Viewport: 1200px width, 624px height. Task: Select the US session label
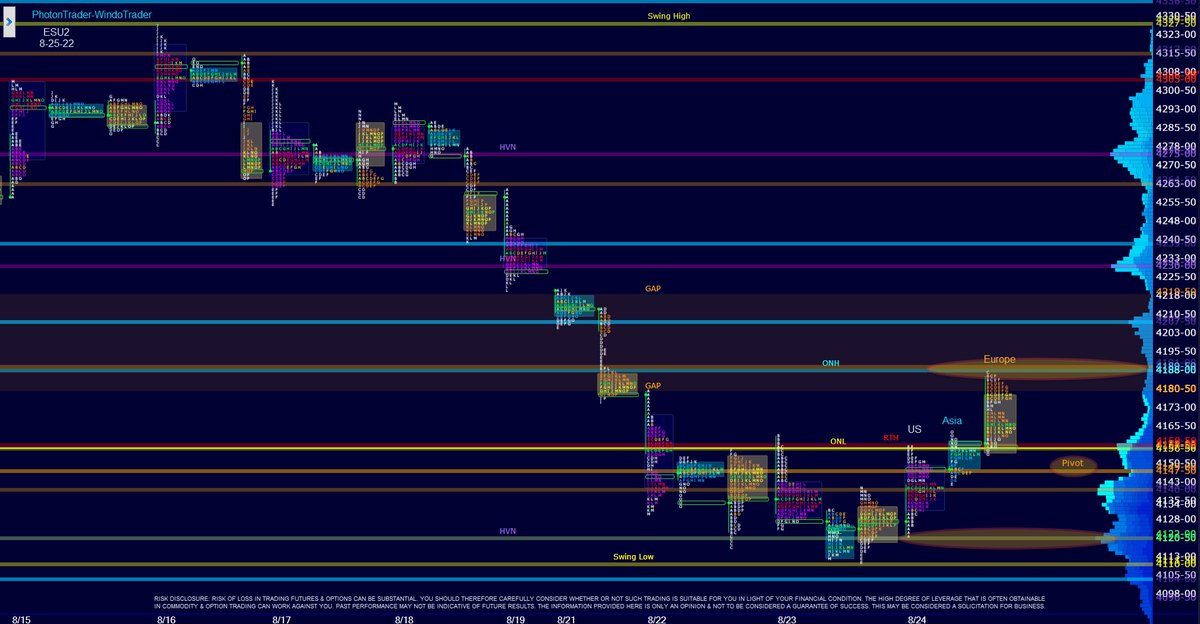(x=914, y=429)
